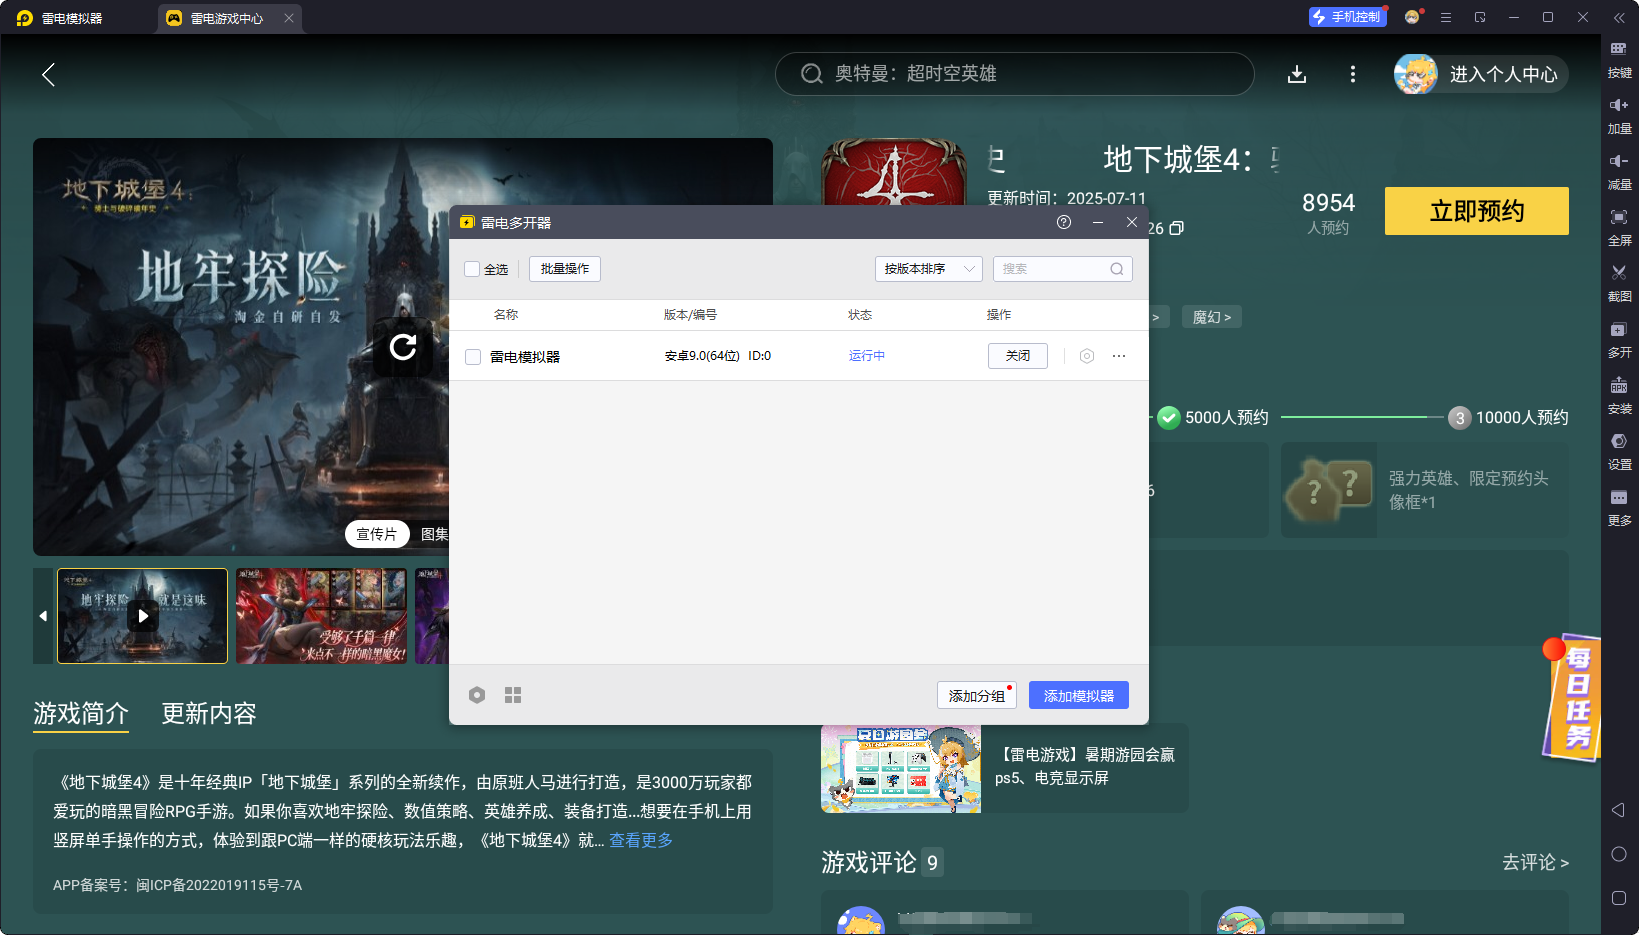Open the 按键 keymapping tool in sidebar
Image resolution: width=1639 pixels, height=935 pixels.
pyautogui.click(x=1619, y=58)
